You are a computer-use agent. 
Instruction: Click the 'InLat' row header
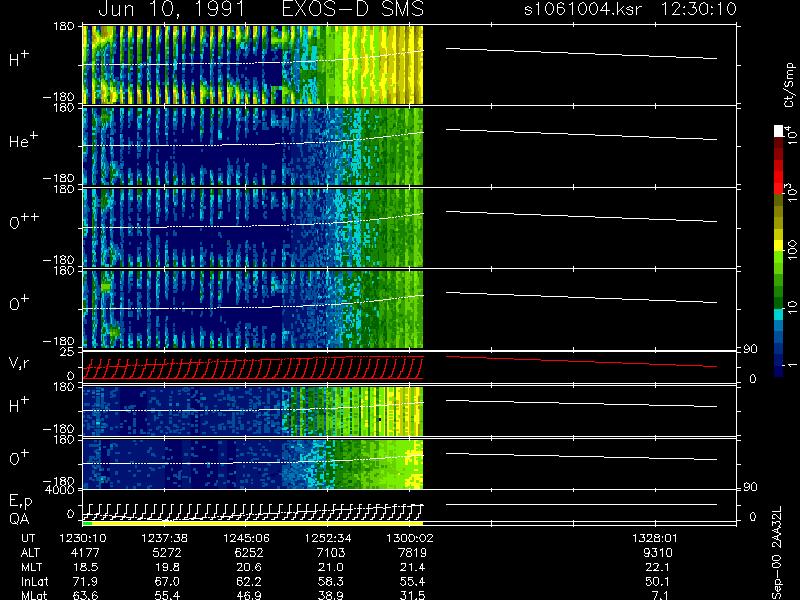pyautogui.click(x=33, y=581)
